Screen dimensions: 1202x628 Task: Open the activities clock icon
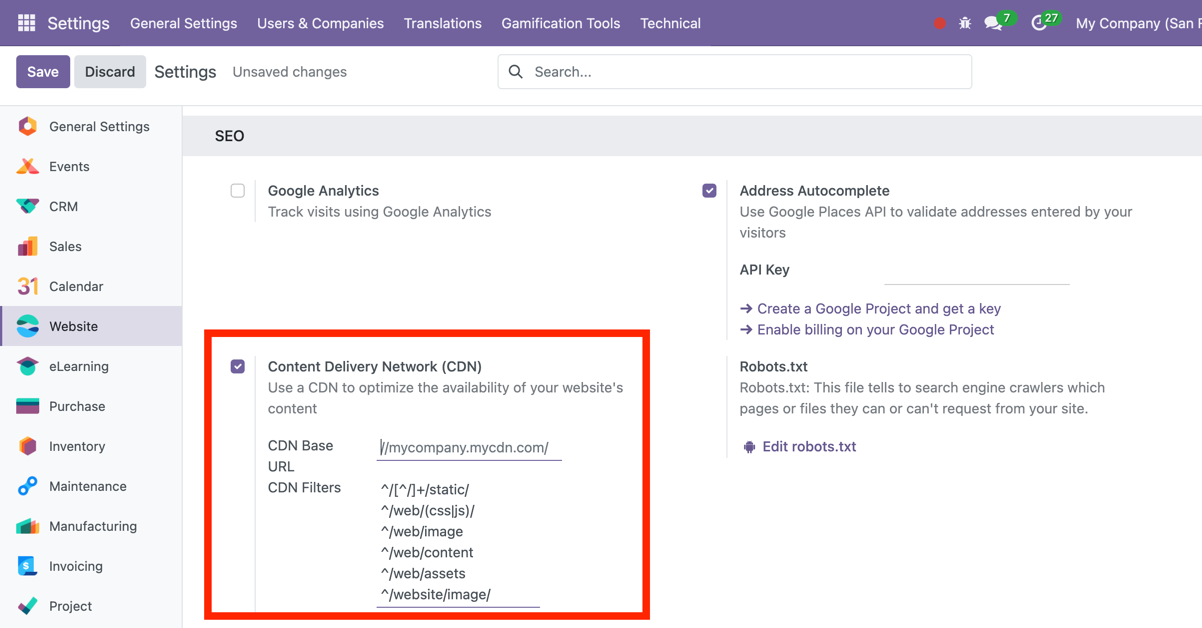click(x=1039, y=23)
